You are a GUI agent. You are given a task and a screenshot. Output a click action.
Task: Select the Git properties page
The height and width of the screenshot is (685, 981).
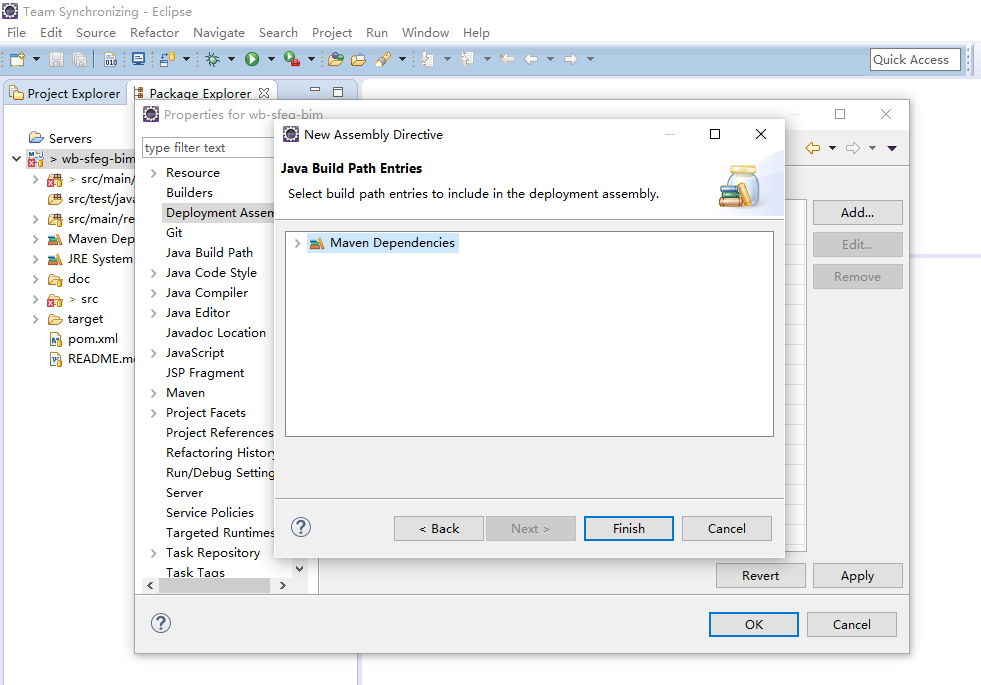(x=174, y=233)
